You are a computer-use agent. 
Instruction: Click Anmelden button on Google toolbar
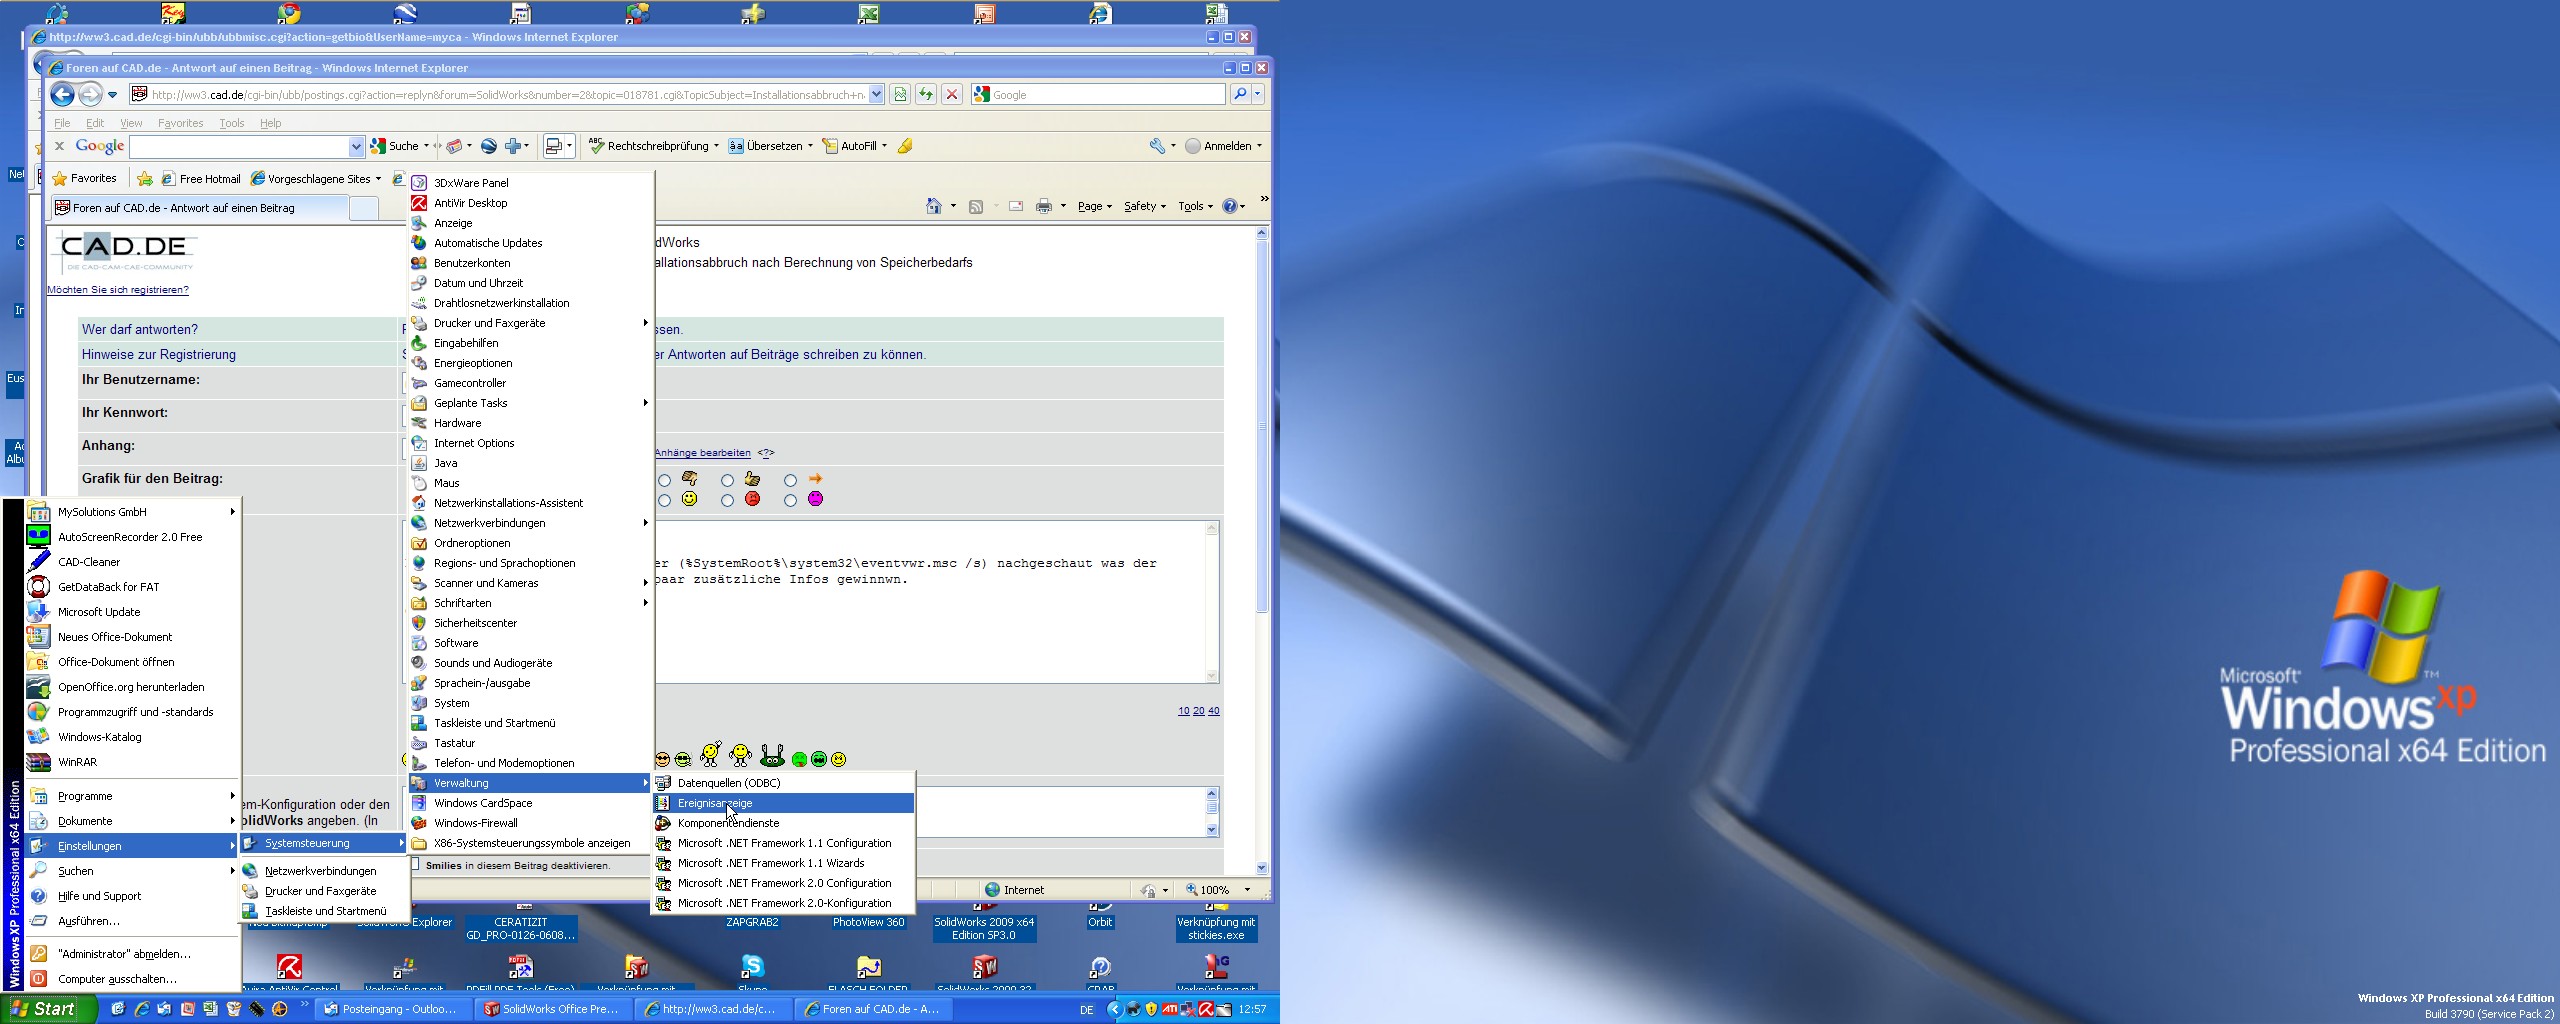(1224, 146)
